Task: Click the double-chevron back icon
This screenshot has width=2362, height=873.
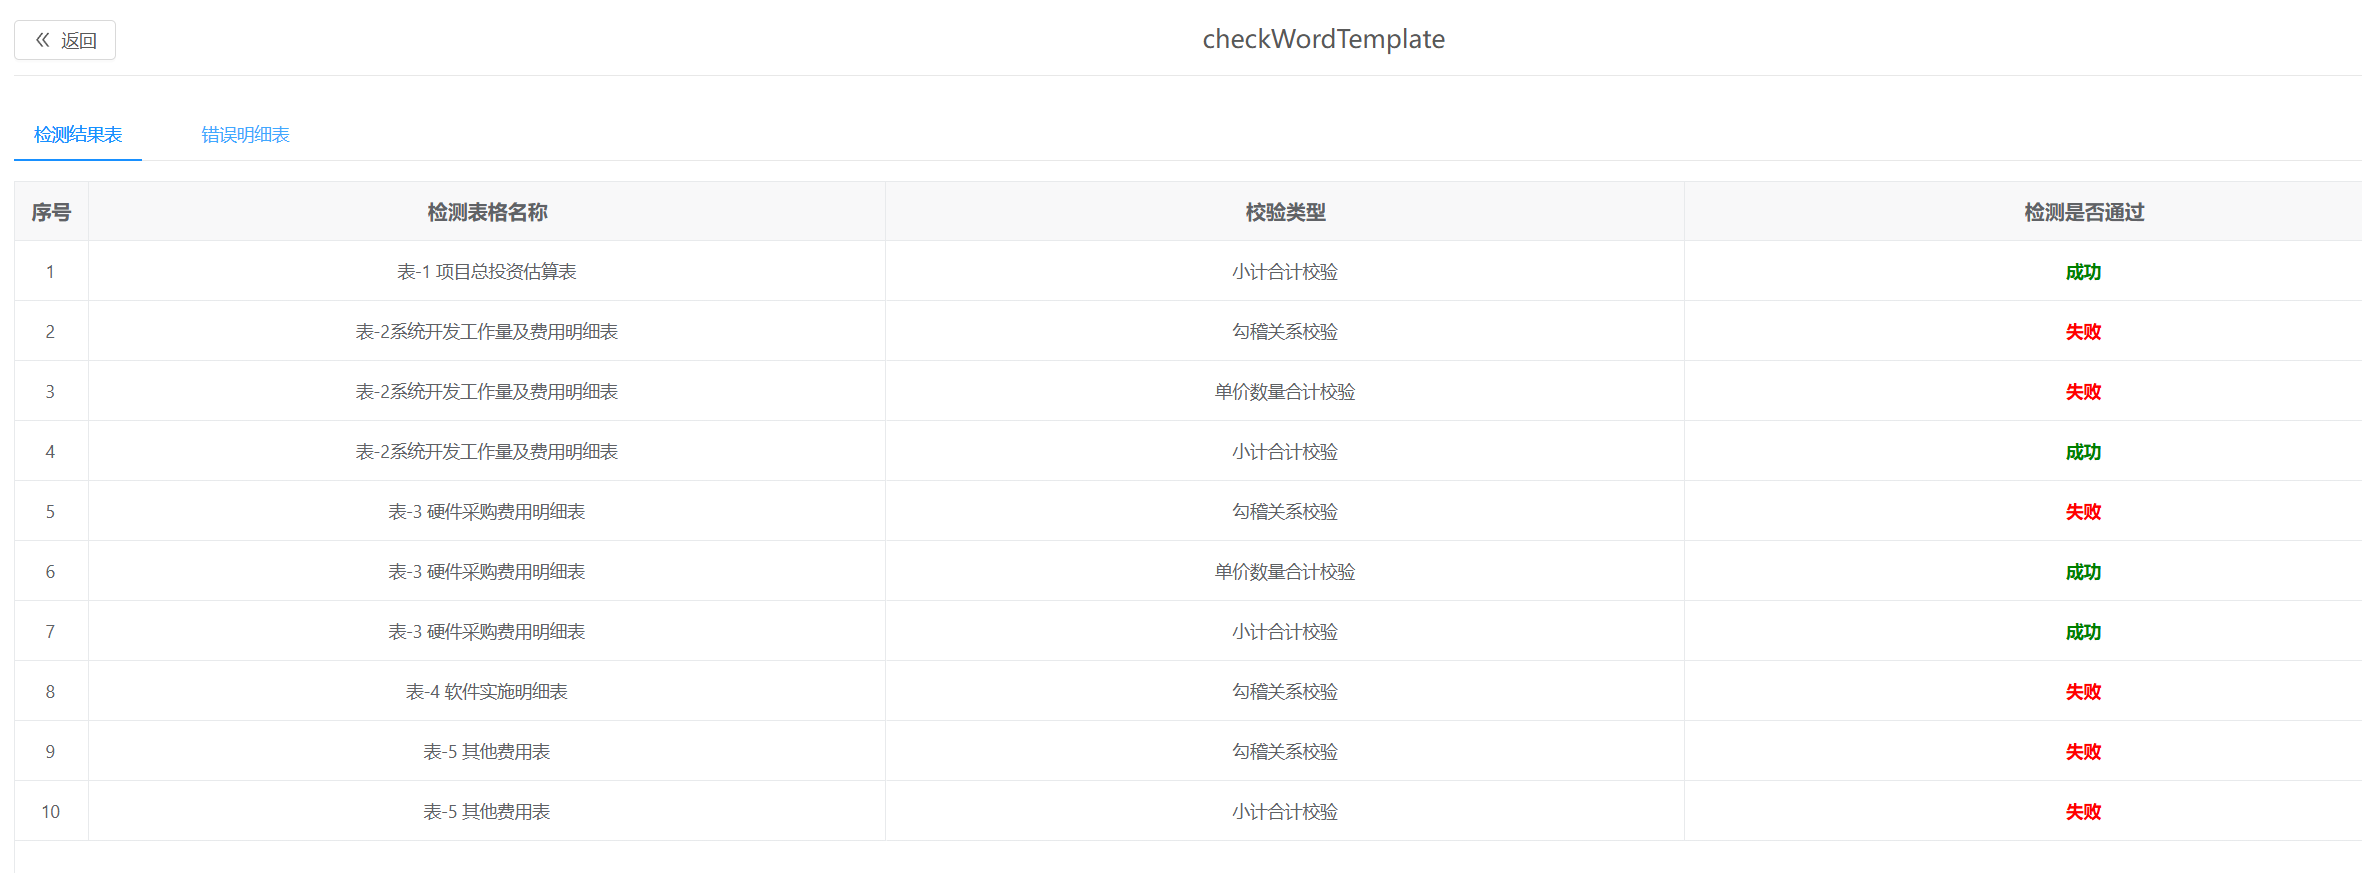Action: [42, 40]
